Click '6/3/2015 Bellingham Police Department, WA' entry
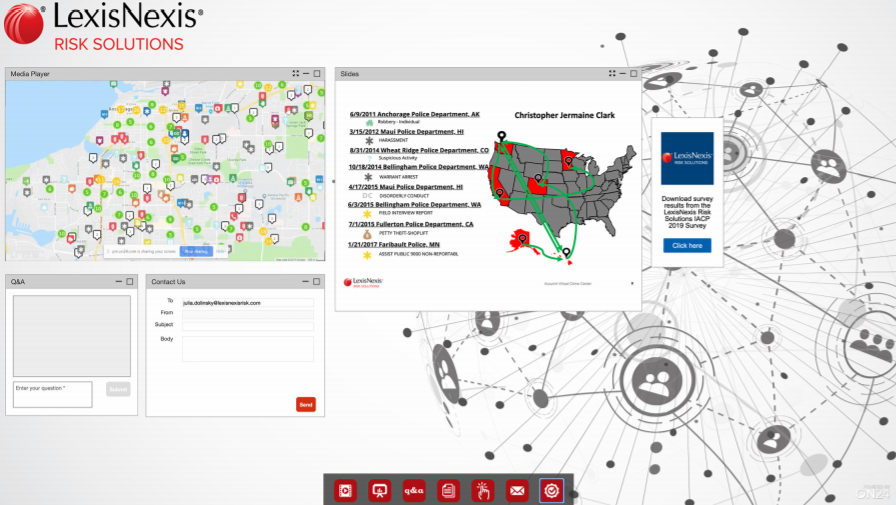This screenshot has height=505, width=896. pyautogui.click(x=414, y=205)
